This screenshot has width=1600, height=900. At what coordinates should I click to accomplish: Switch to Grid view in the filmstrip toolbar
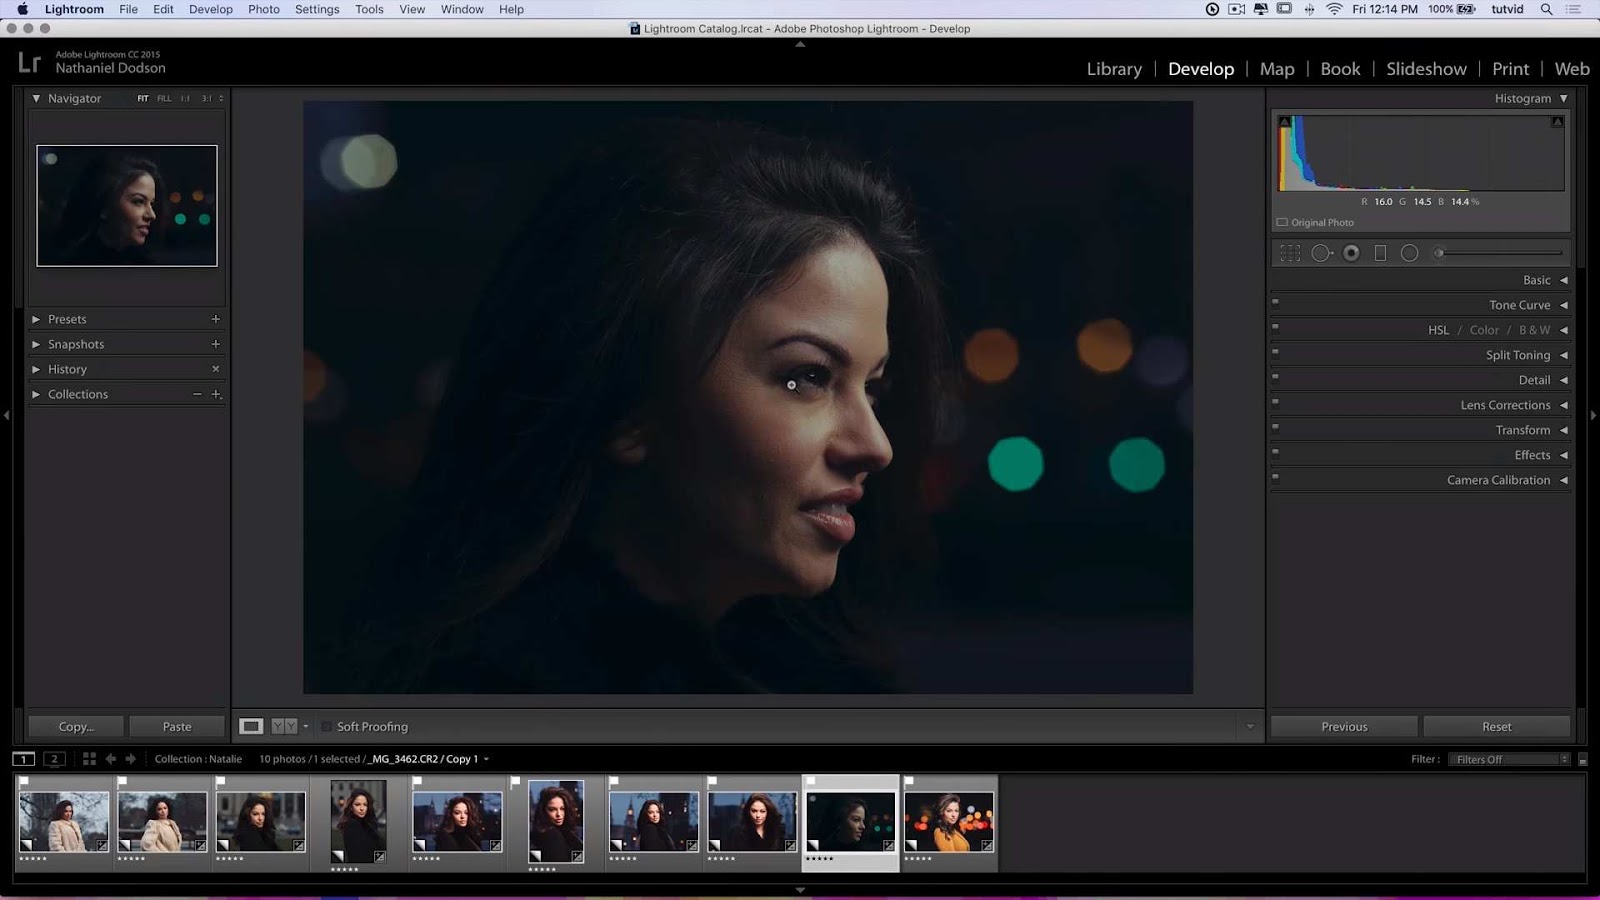click(91, 758)
